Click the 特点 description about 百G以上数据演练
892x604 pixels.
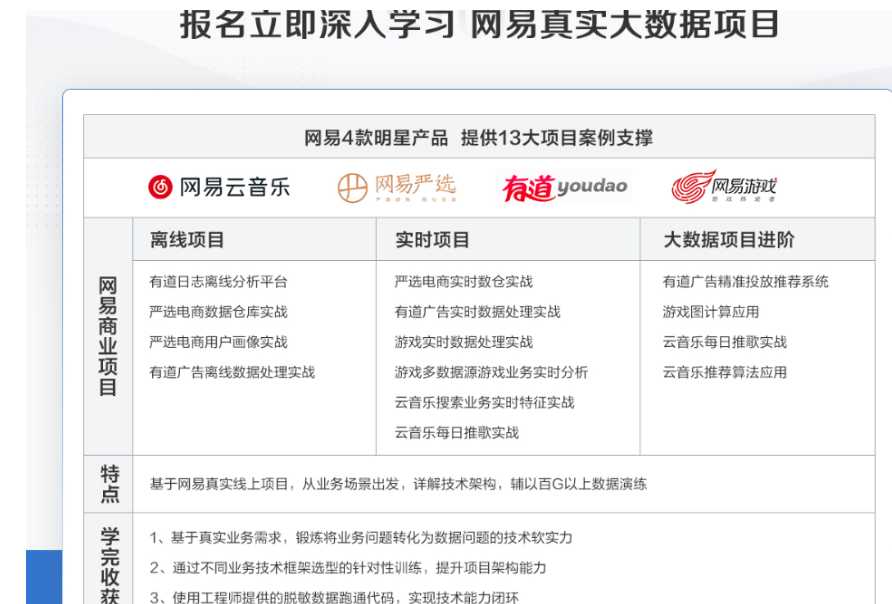398,484
